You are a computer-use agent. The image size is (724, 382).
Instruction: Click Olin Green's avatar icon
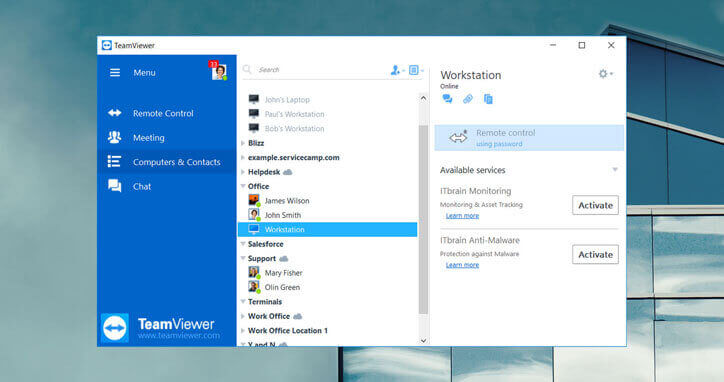pos(254,286)
